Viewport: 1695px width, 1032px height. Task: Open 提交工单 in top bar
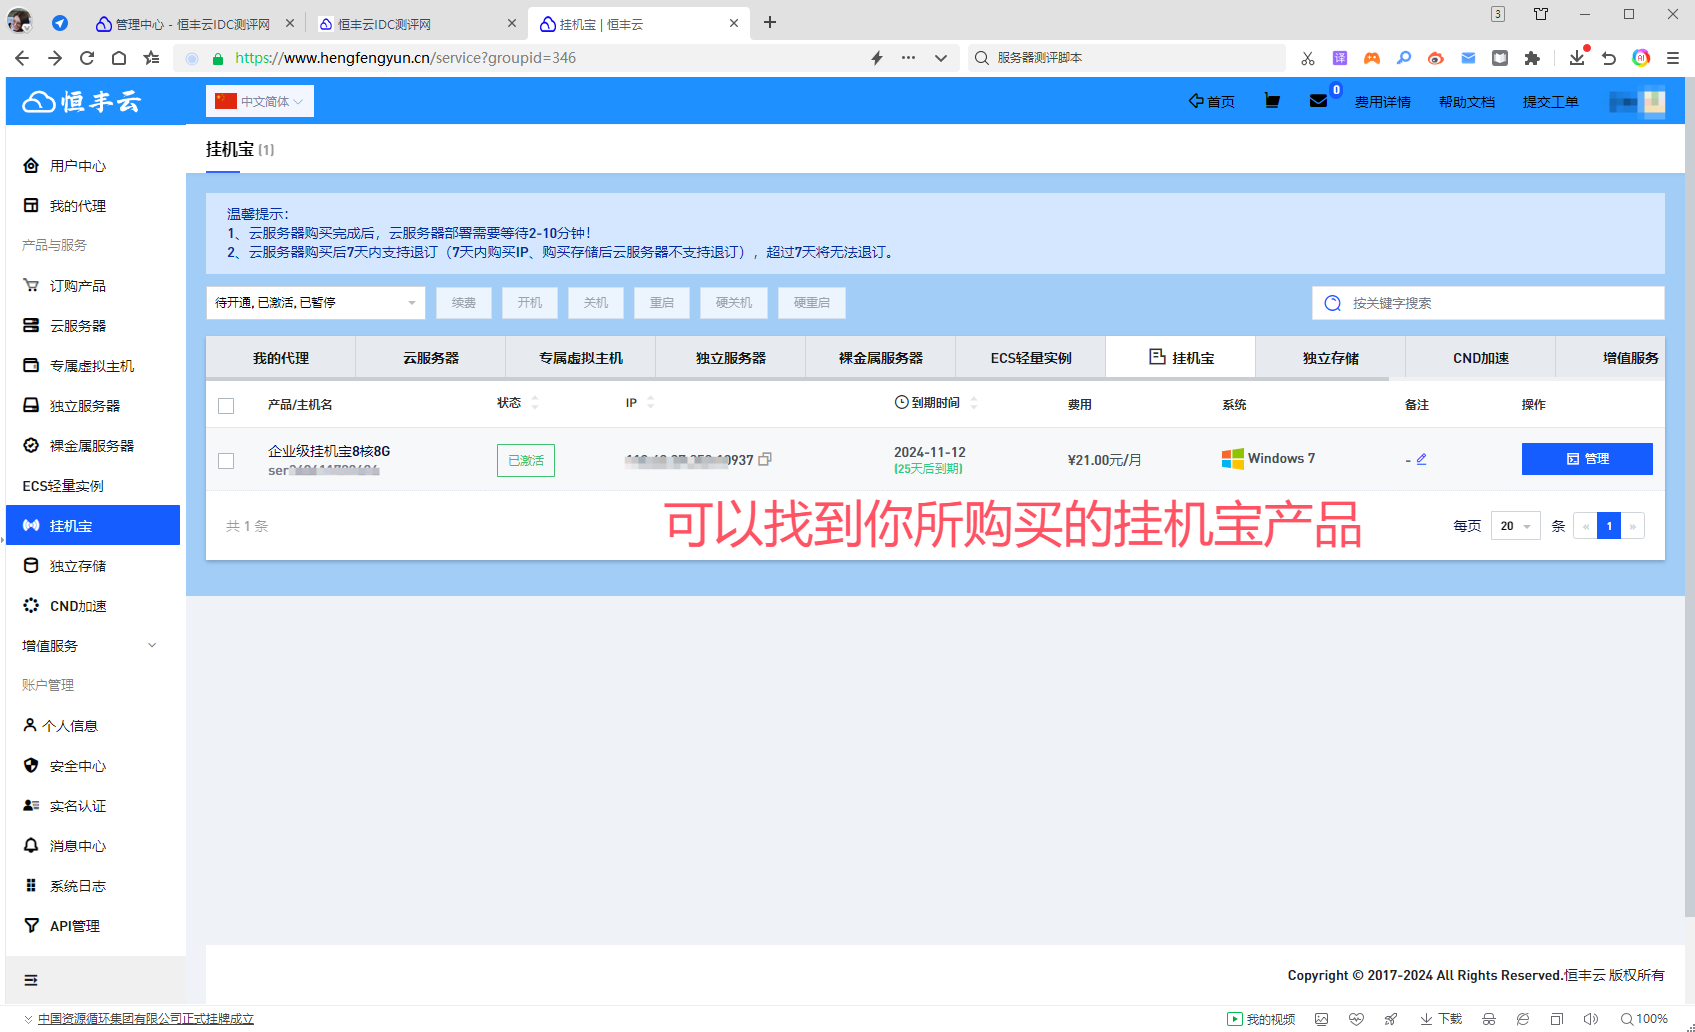[1551, 102]
